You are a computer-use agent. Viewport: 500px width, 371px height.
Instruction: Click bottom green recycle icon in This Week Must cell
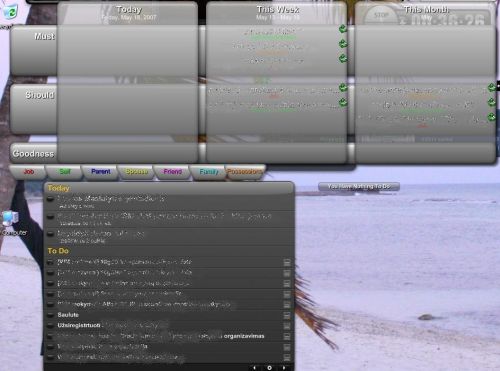click(x=343, y=59)
